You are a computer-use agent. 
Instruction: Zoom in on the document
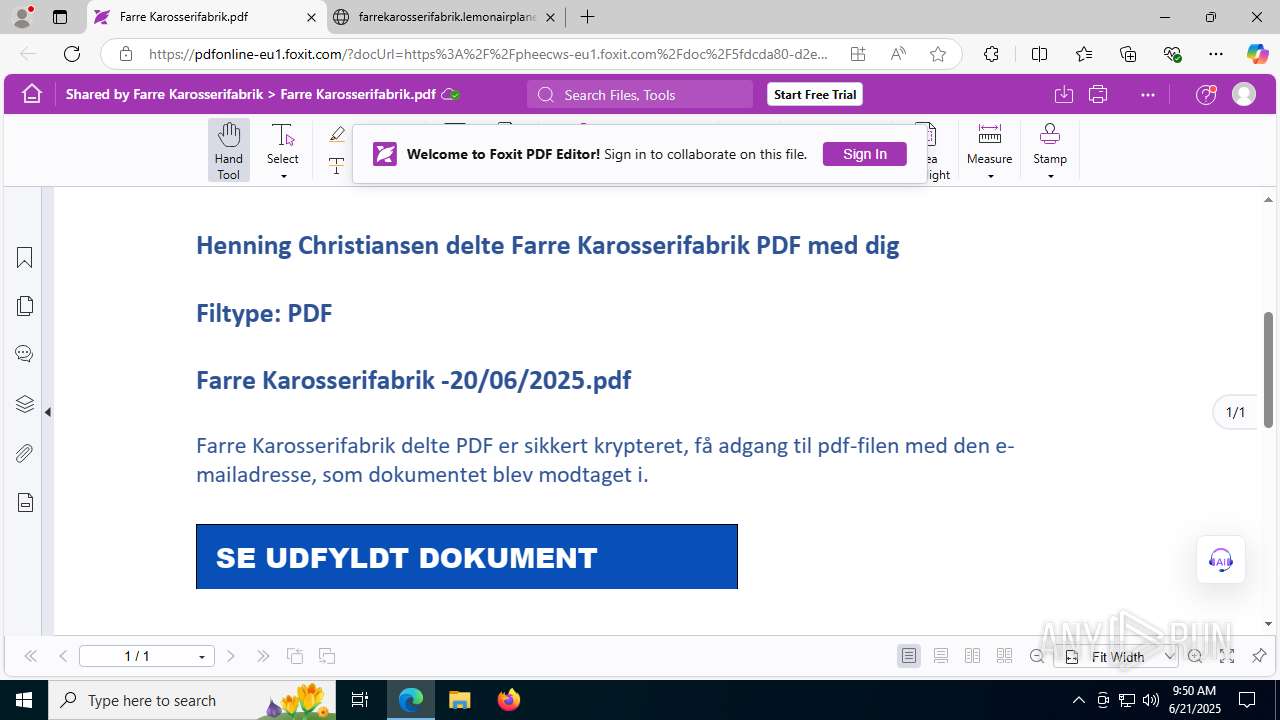(x=1195, y=656)
